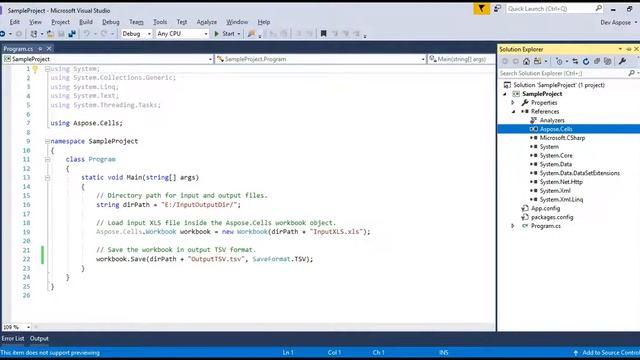Click the Refresh icon in Solution Explorer
640x360 pixels.
click(586, 61)
